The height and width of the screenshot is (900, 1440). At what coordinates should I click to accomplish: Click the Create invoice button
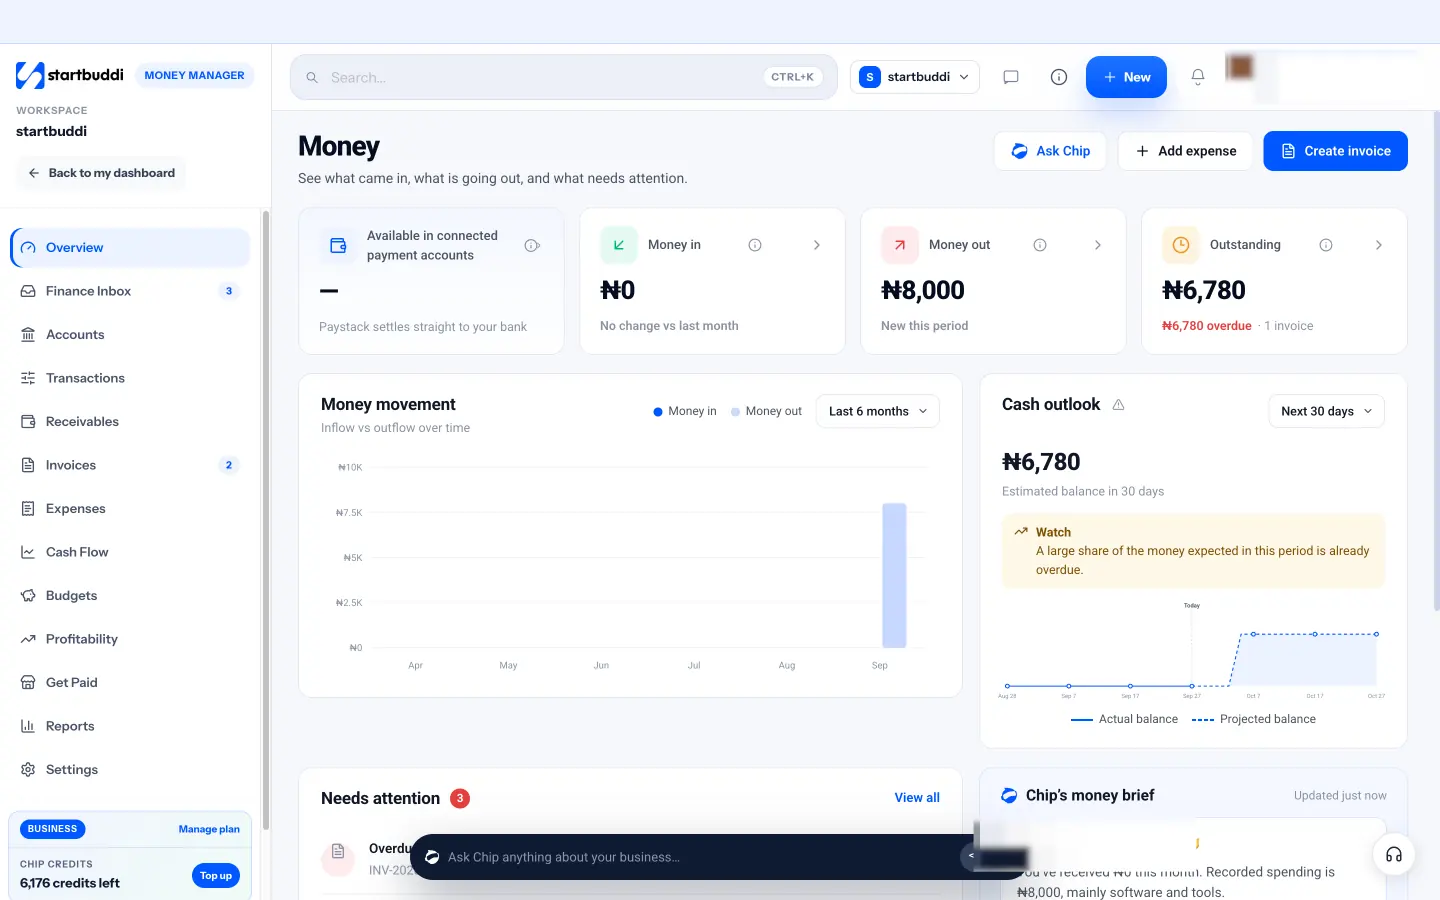[x=1335, y=151]
